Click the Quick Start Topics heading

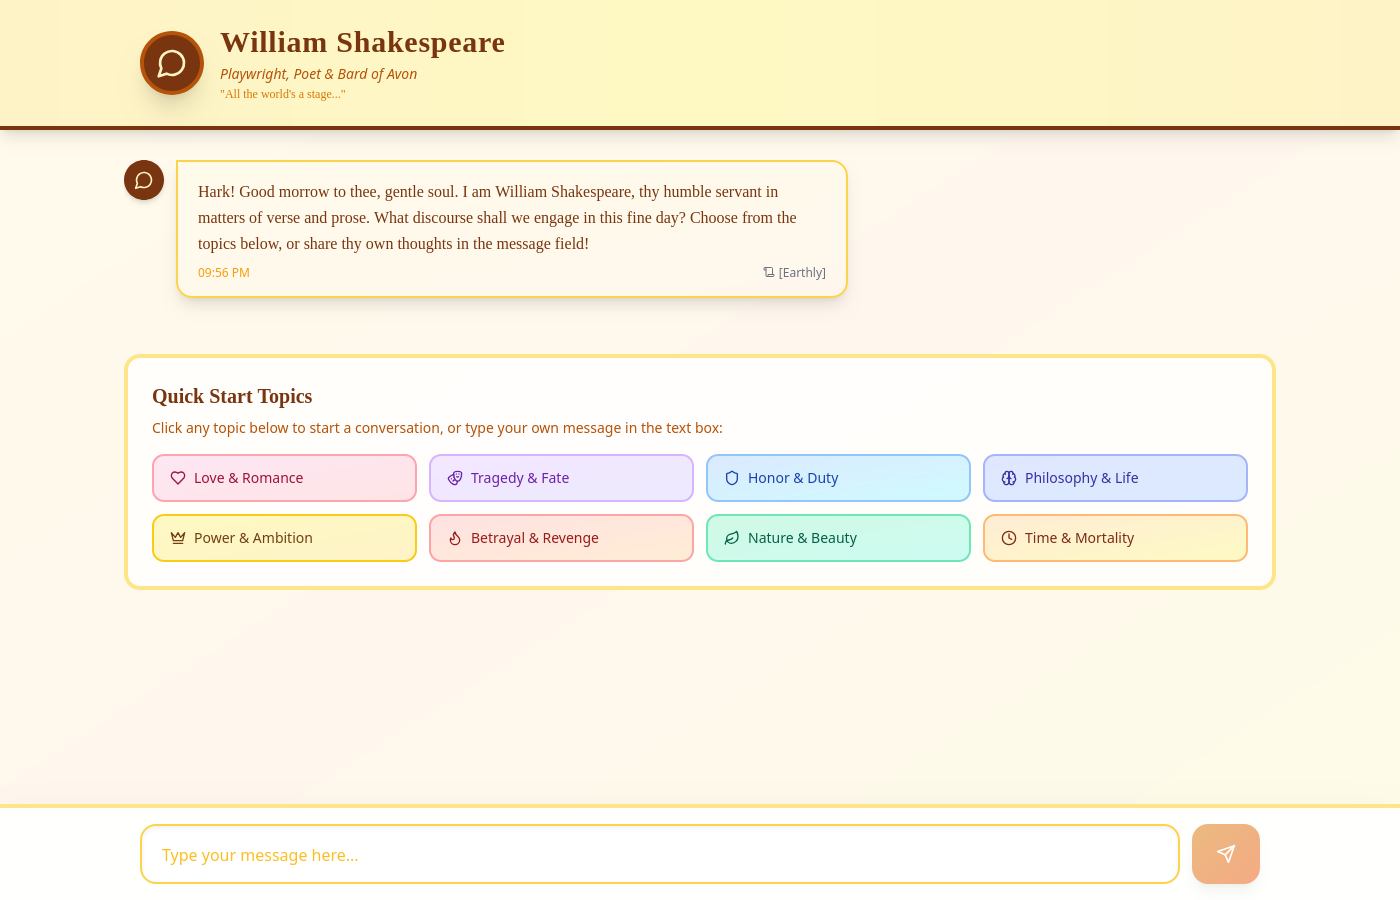coord(232,396)
